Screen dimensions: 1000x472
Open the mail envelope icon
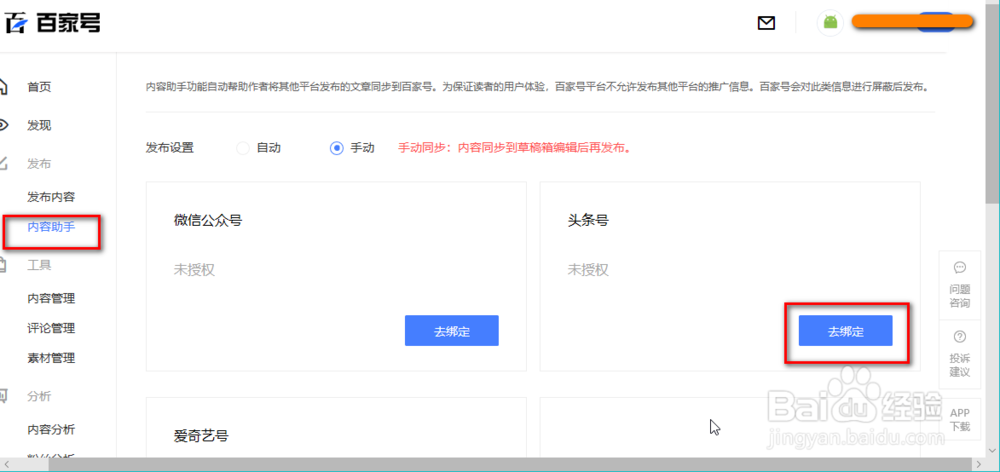click(766, 24)
